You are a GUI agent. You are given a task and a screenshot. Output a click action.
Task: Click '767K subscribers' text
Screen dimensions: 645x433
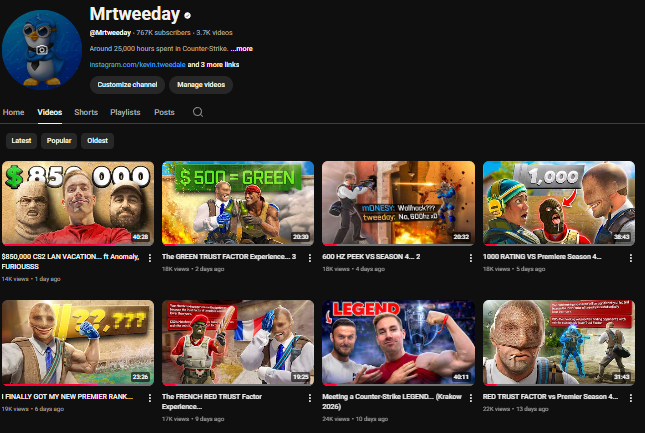[x=163, y=32]
